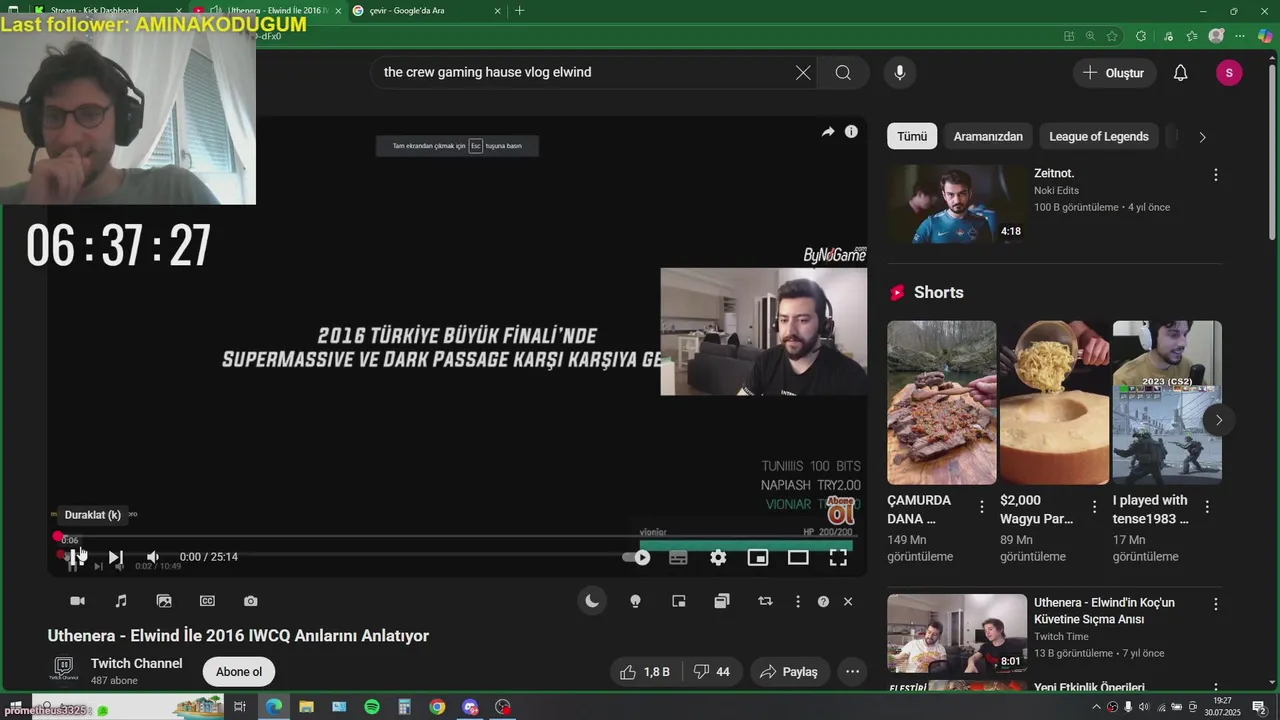This screenshot has height=720, width=1280.
Task: Open the vertical dots extension menu
Action: point(797,601)
